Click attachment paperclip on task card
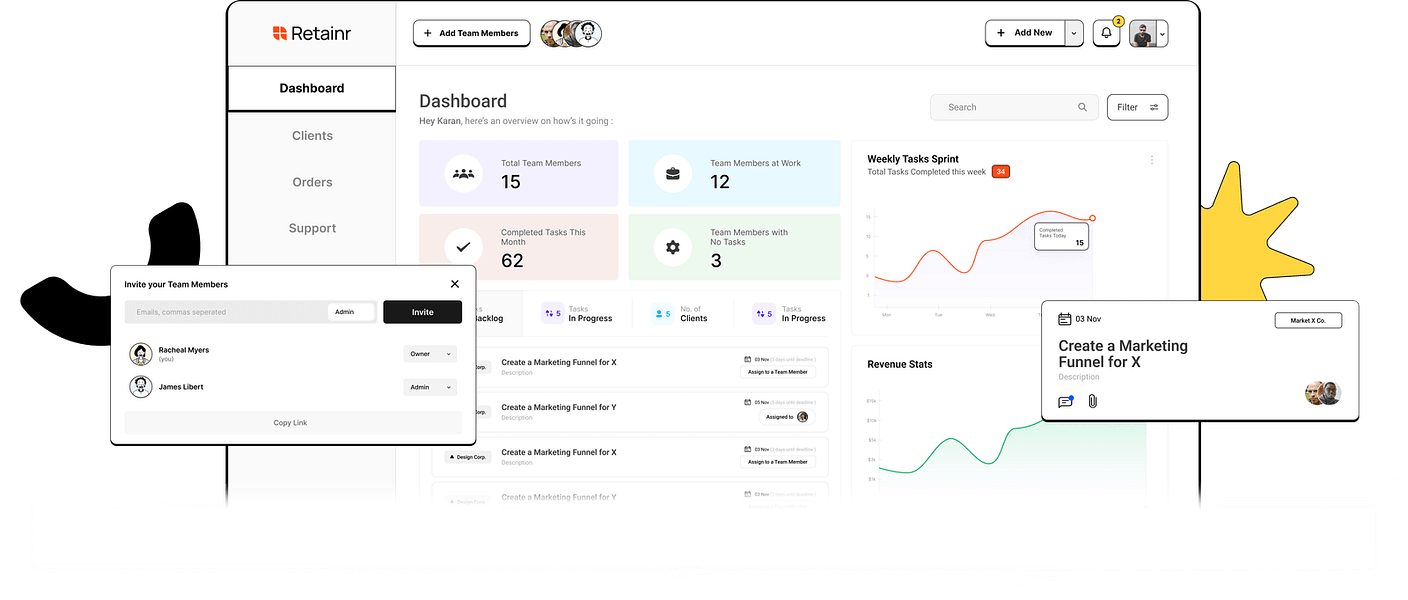This screenshot has width=1408, height=600. 1093,401
